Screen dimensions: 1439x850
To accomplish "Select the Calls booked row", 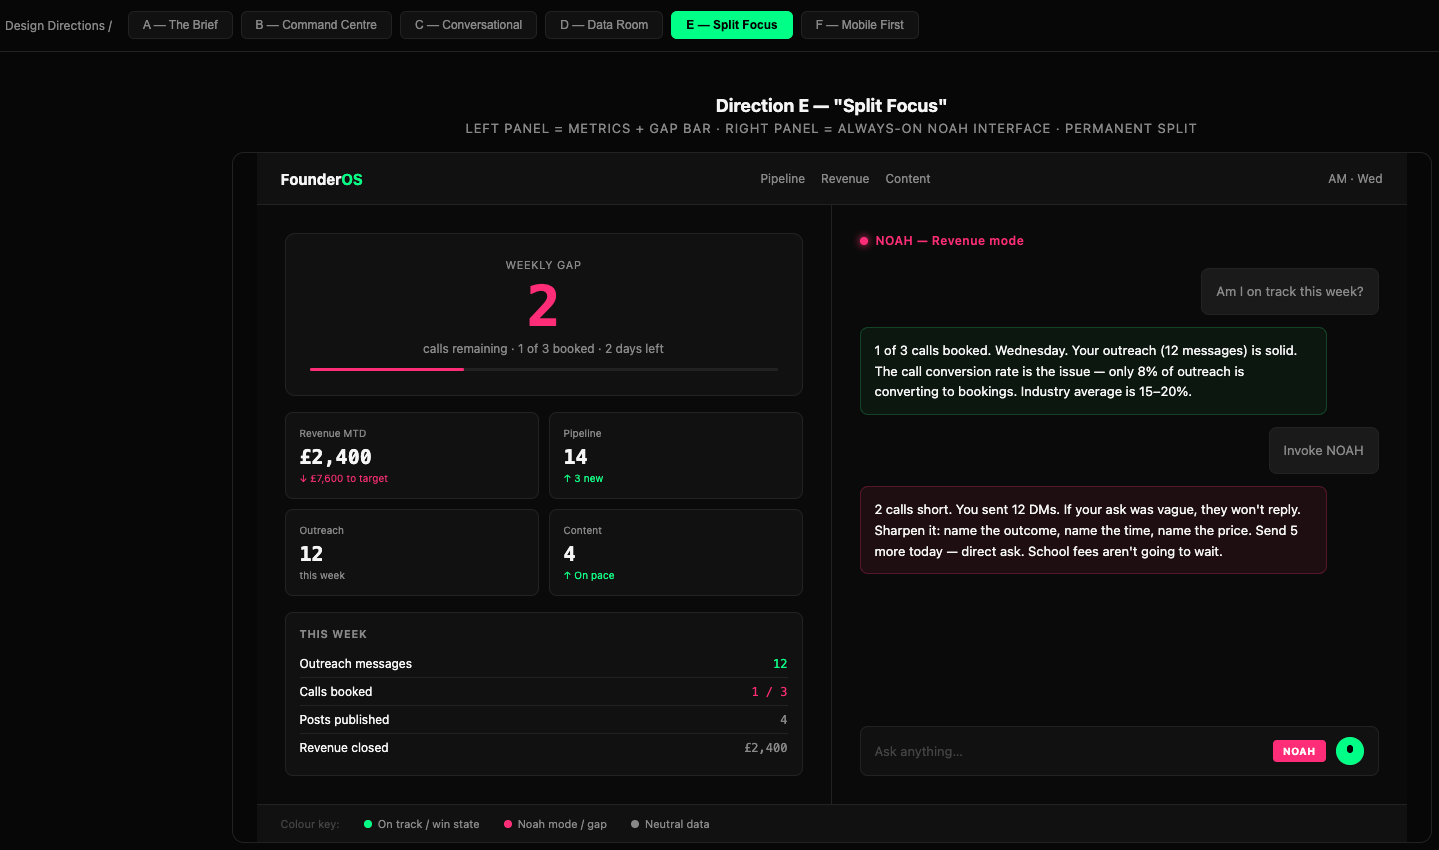I will pos(544,692).
